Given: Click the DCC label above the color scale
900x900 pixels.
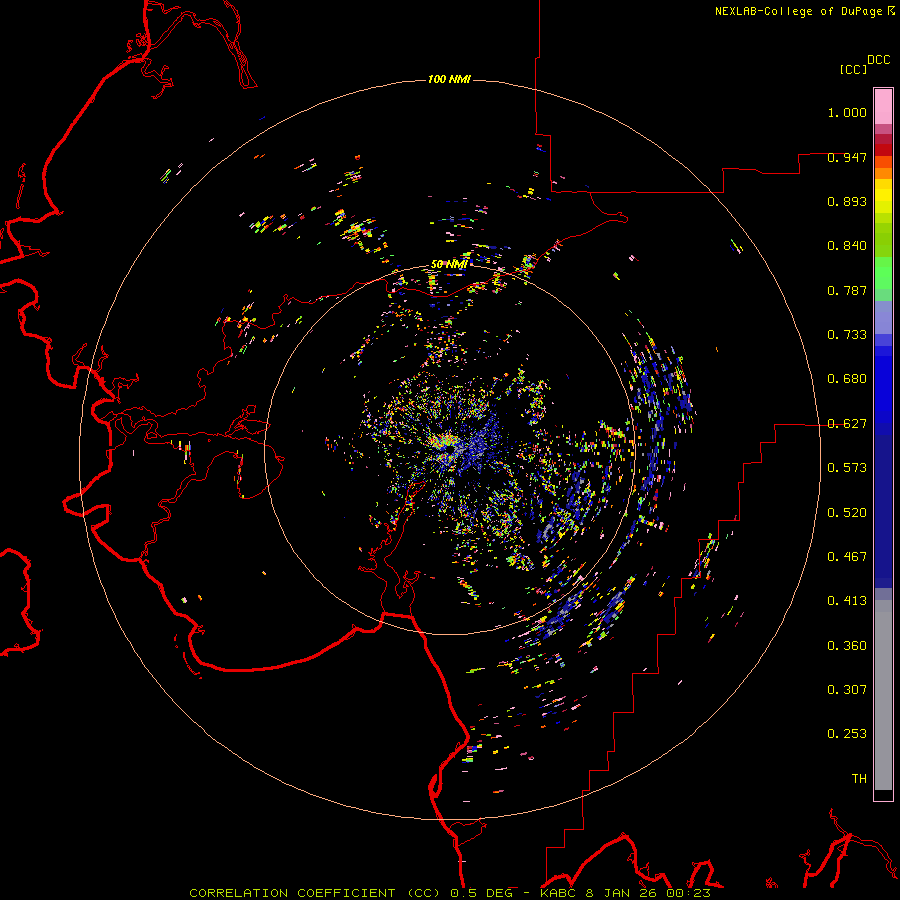Looking at the screenshot, I should (x=878, y=60).
